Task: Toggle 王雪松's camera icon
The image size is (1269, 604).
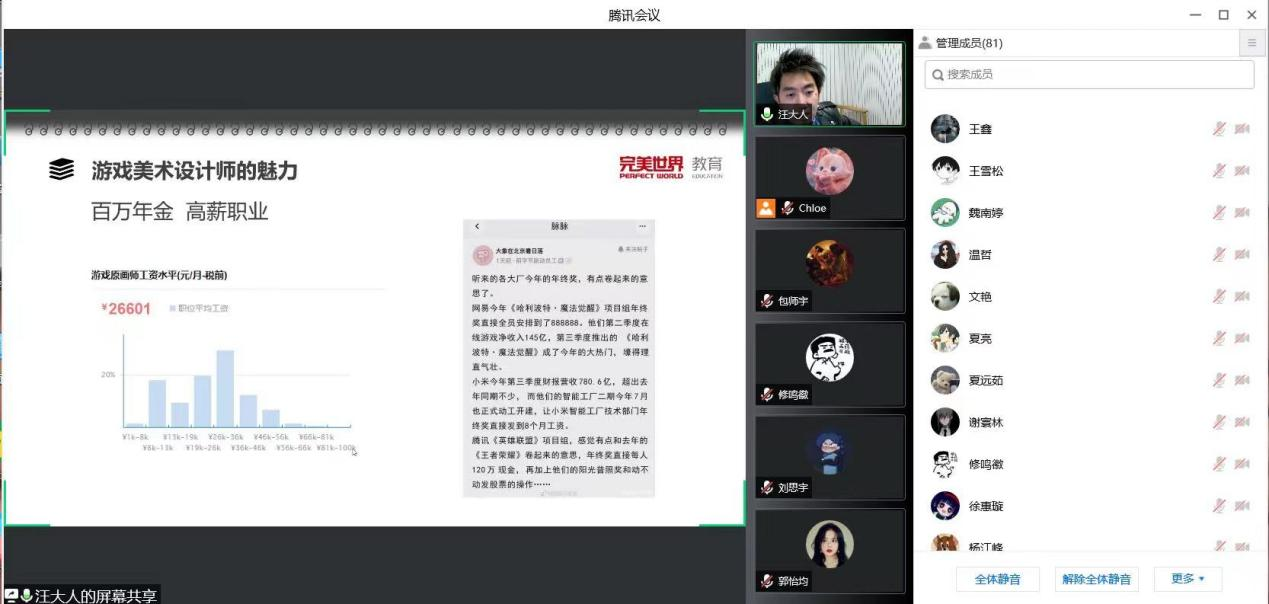Action: click(x=1242, y=171)
